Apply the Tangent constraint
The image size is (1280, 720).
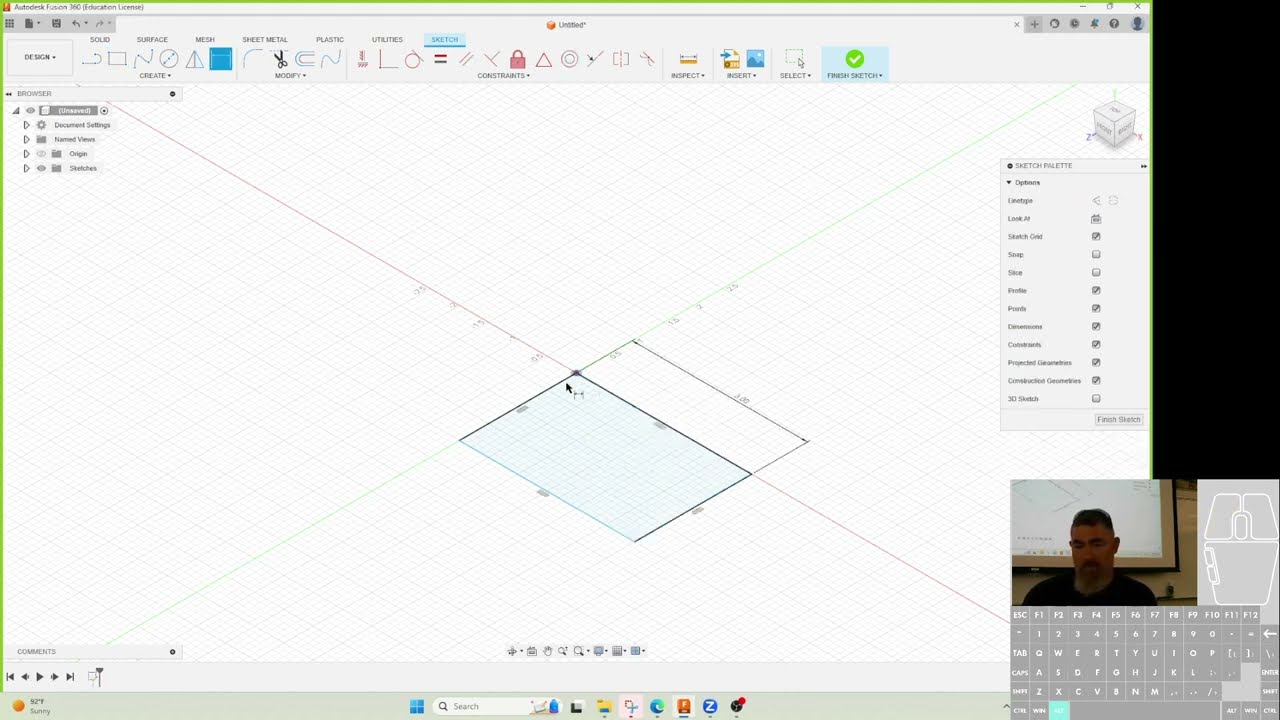(x=413, y=59)
